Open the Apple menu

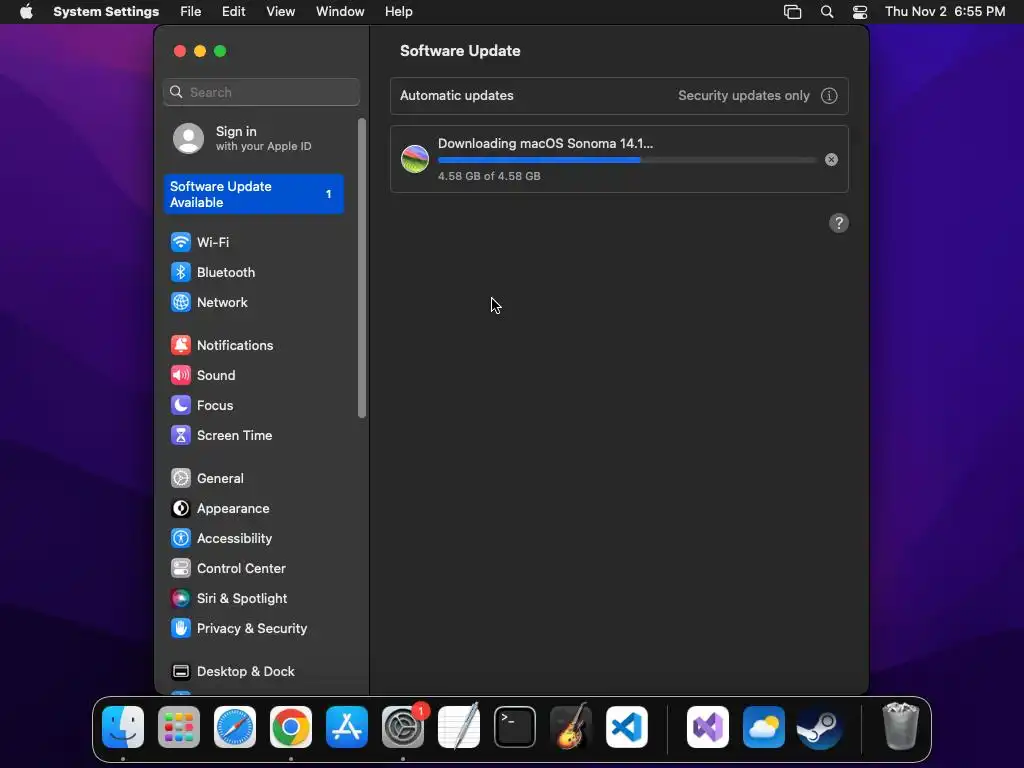(x=26, y=12)
